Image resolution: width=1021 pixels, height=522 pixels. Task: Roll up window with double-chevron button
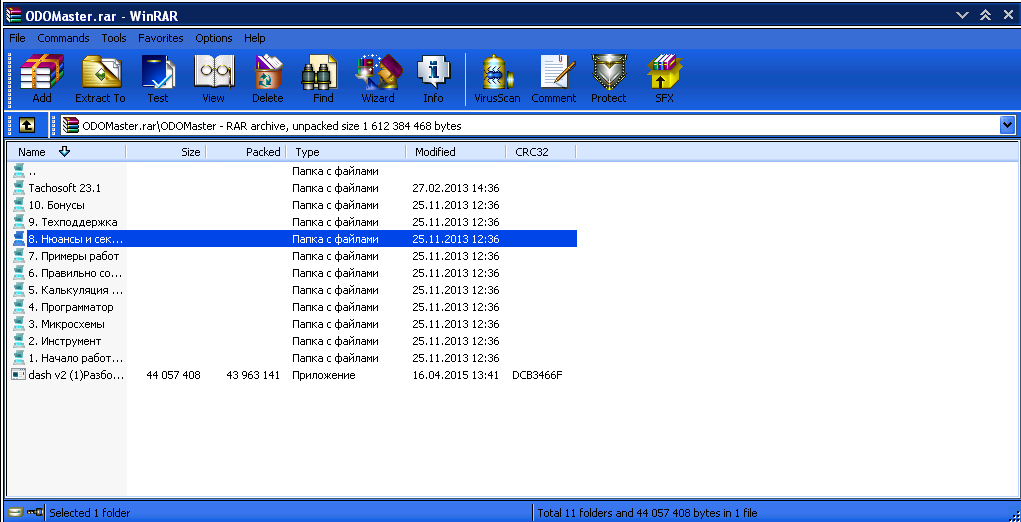point(985,16)
